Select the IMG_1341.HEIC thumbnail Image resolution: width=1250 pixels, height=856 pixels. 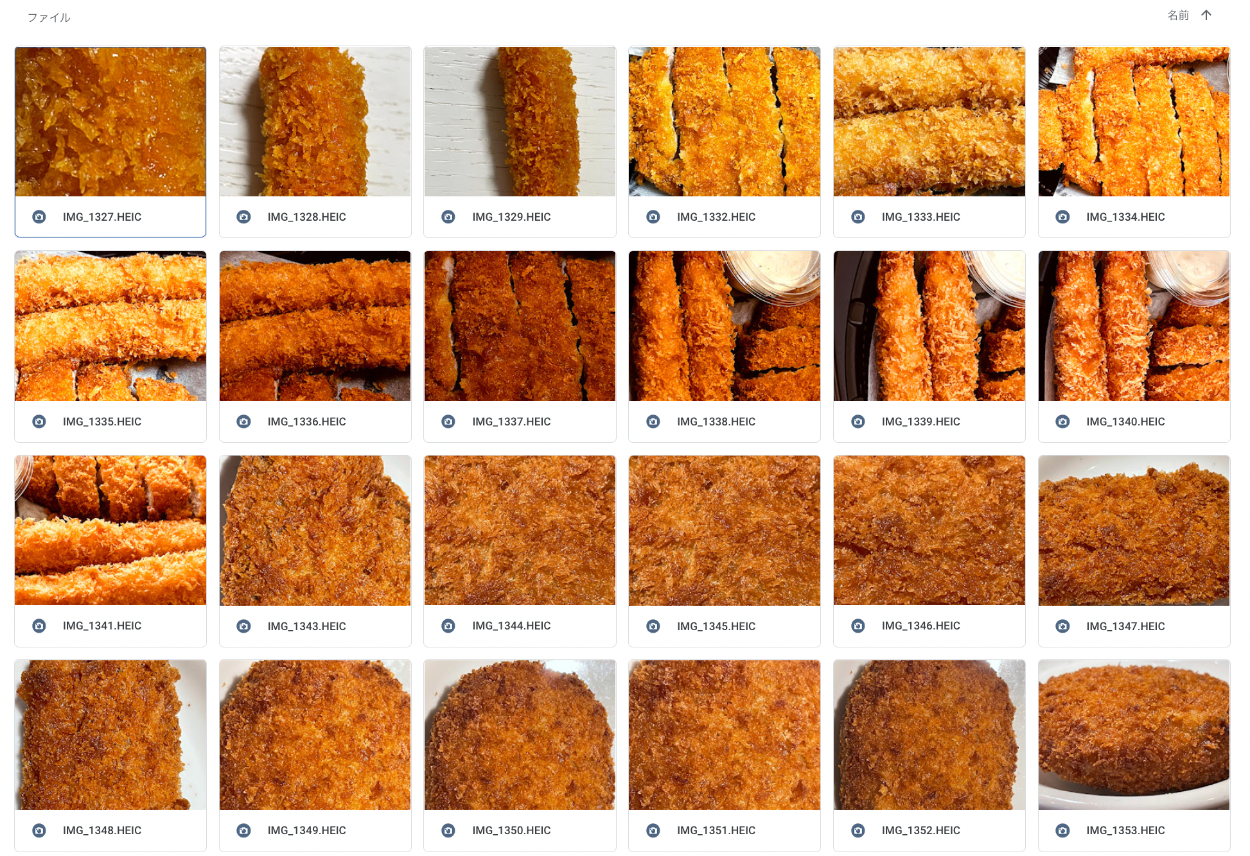110,530
